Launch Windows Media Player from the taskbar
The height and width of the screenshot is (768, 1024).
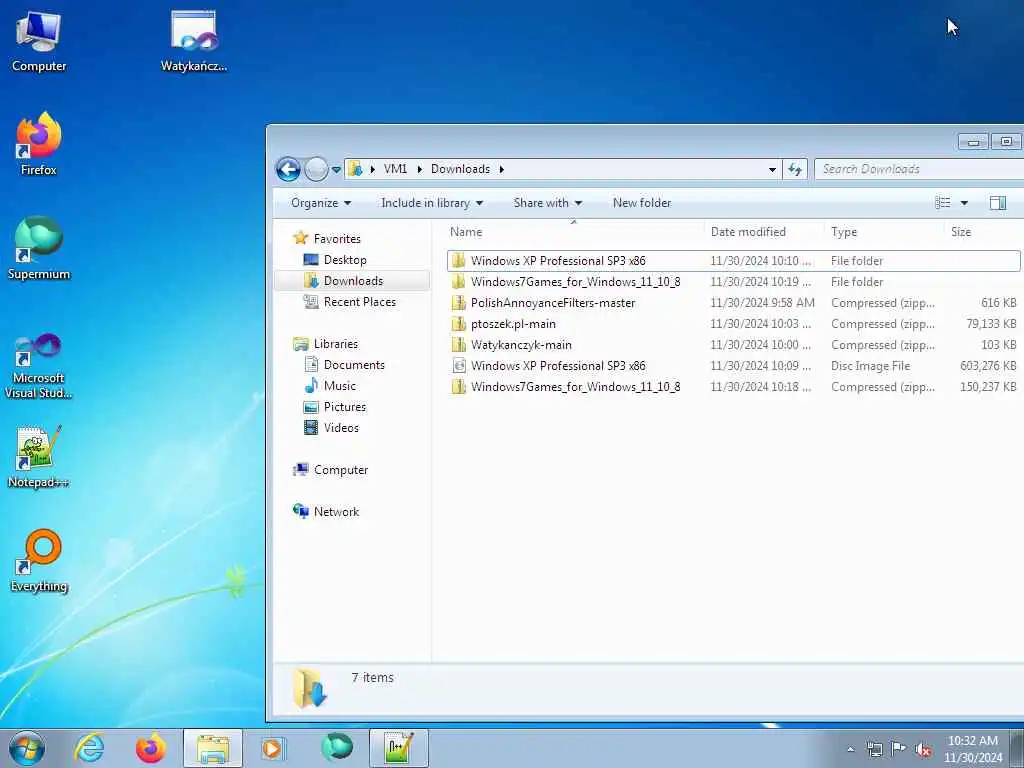tap(272, 748)
